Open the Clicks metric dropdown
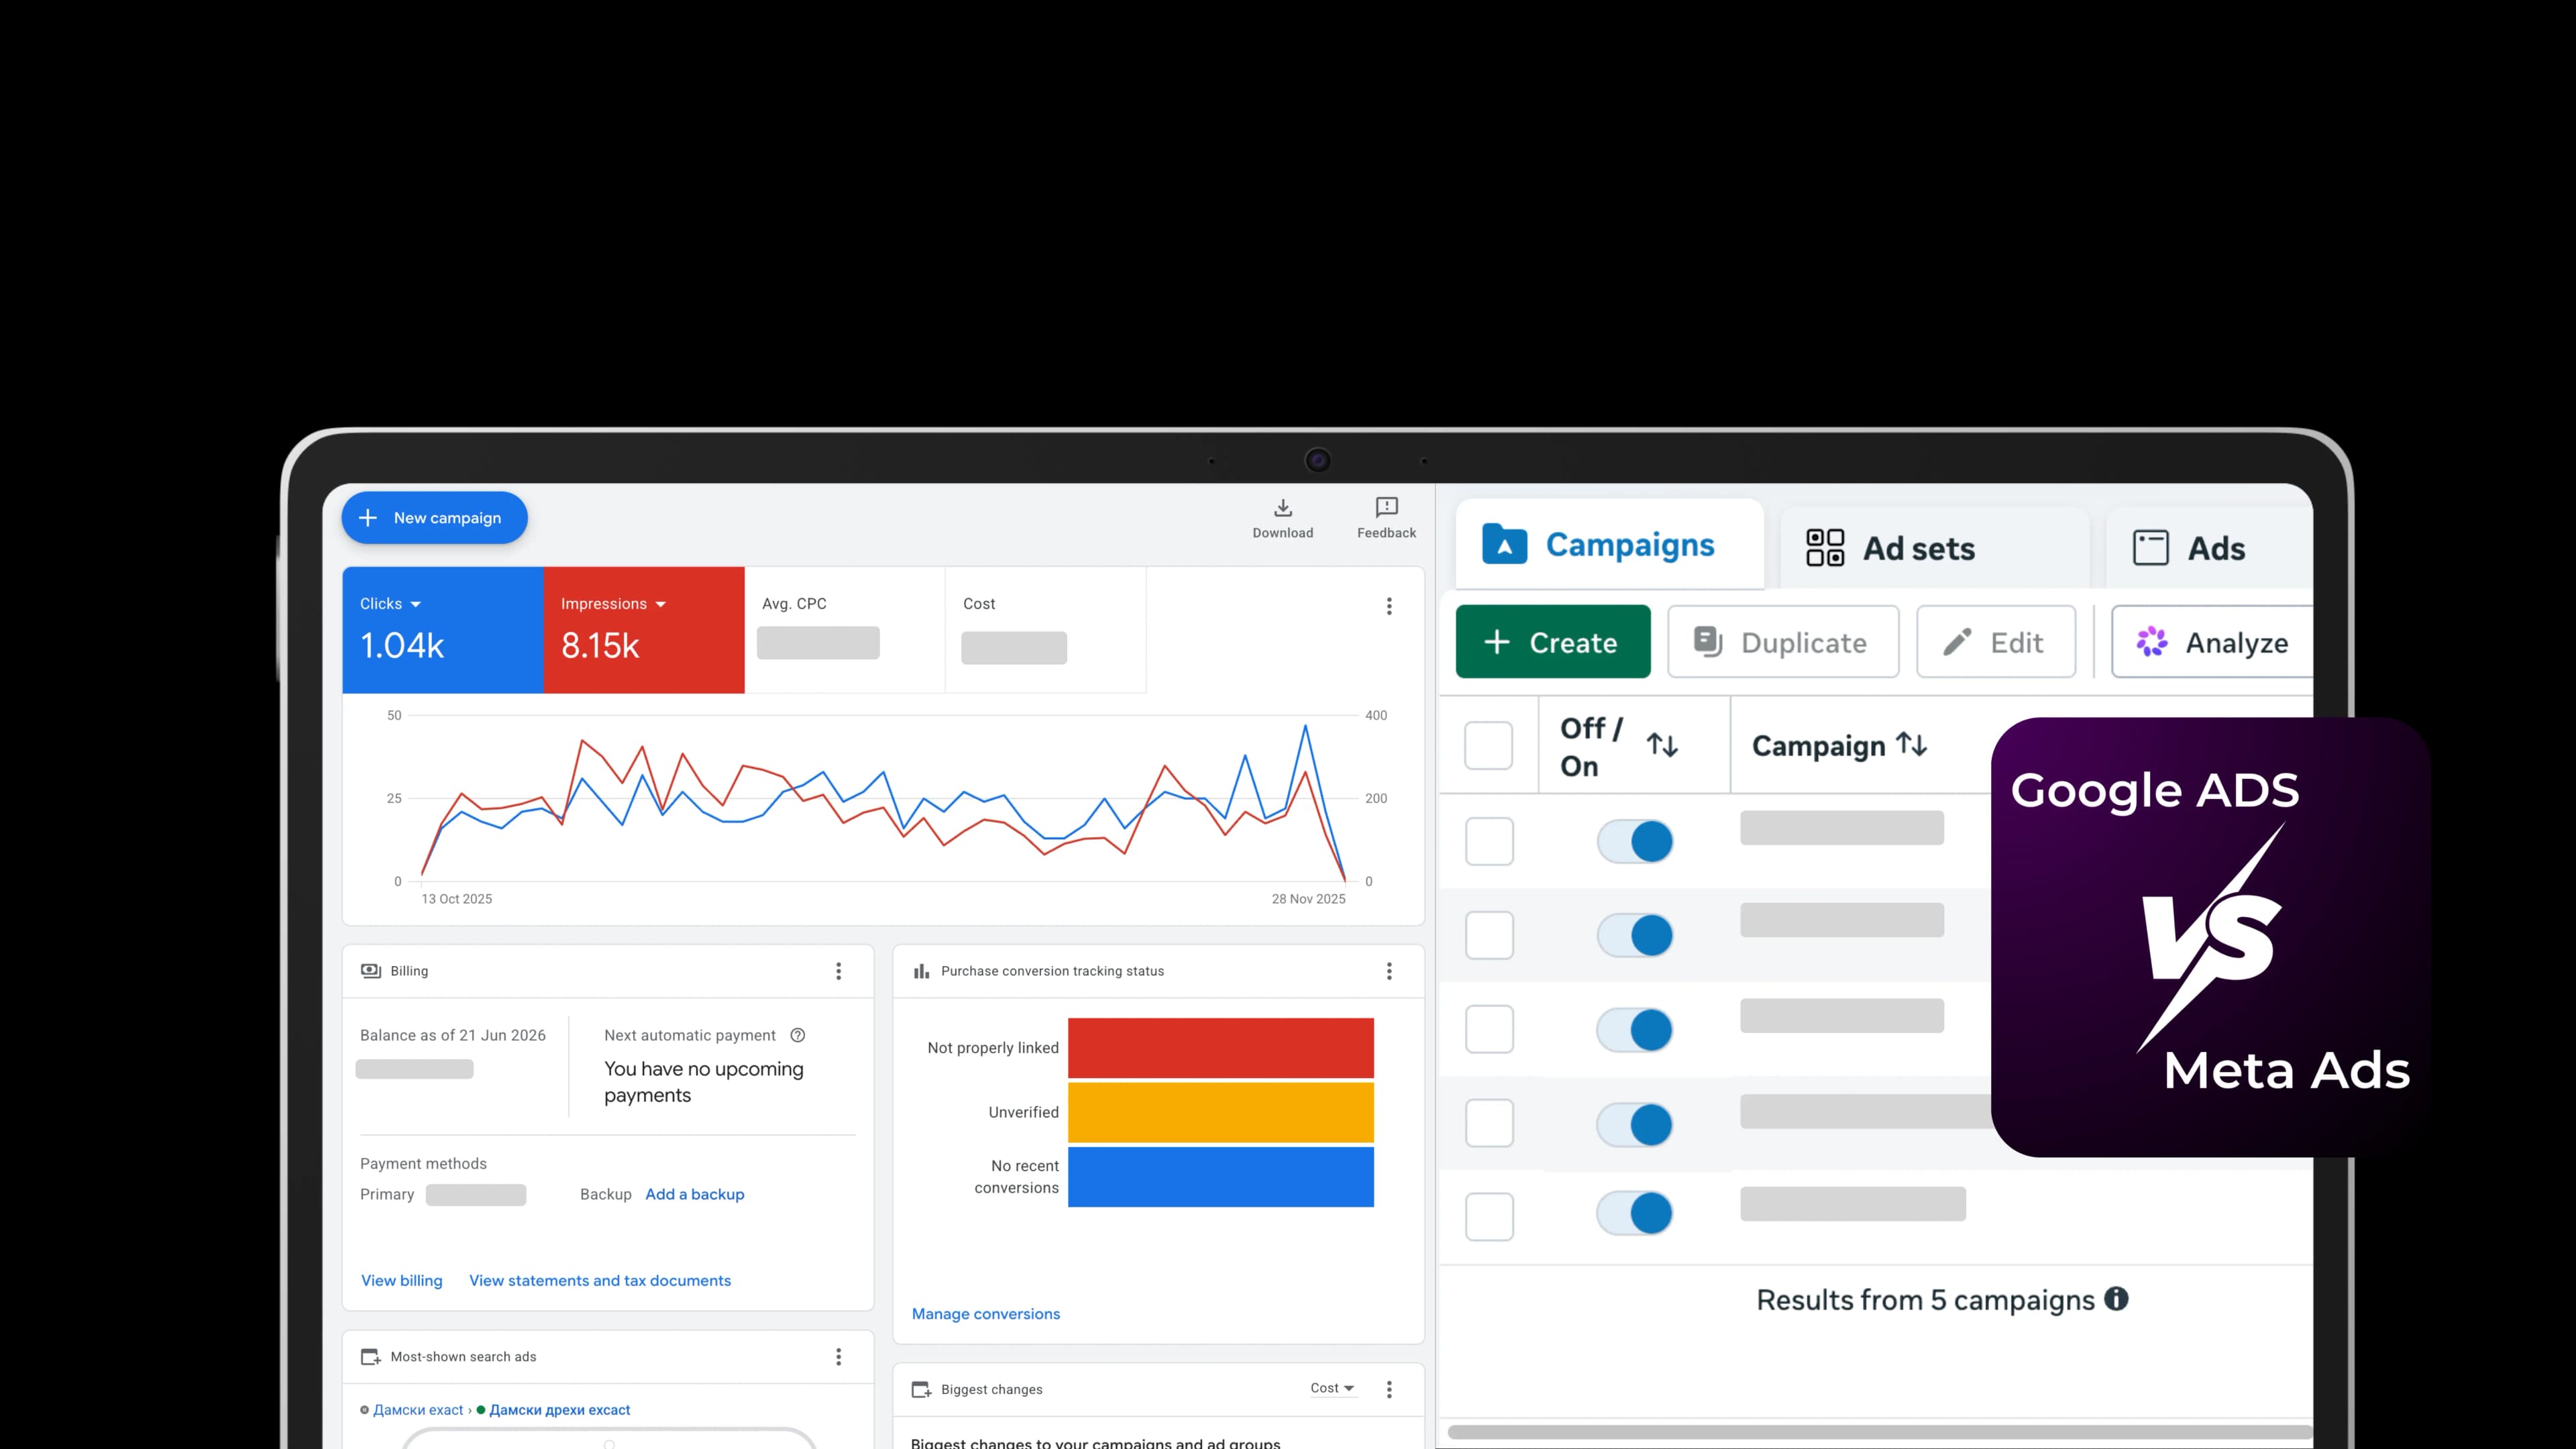The width and height of the screenshot is (2576, 1449). [391, 604]
